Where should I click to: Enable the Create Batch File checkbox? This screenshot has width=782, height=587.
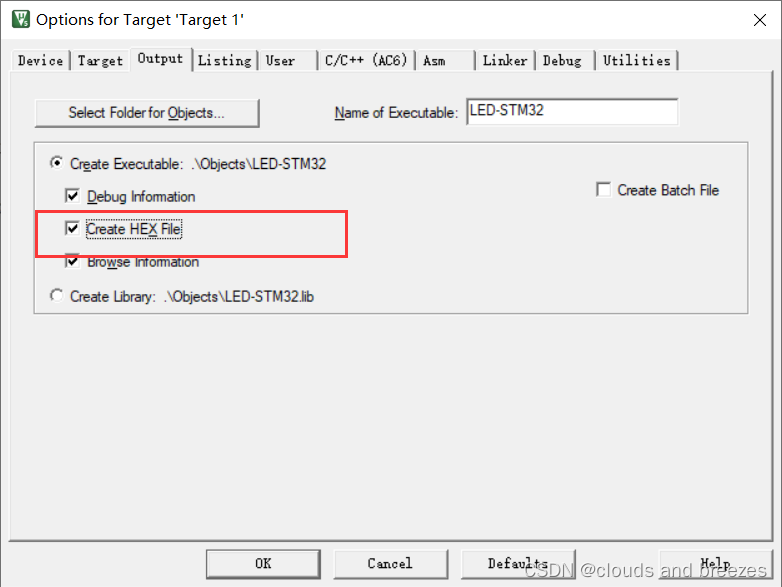[x=603, y=190]
